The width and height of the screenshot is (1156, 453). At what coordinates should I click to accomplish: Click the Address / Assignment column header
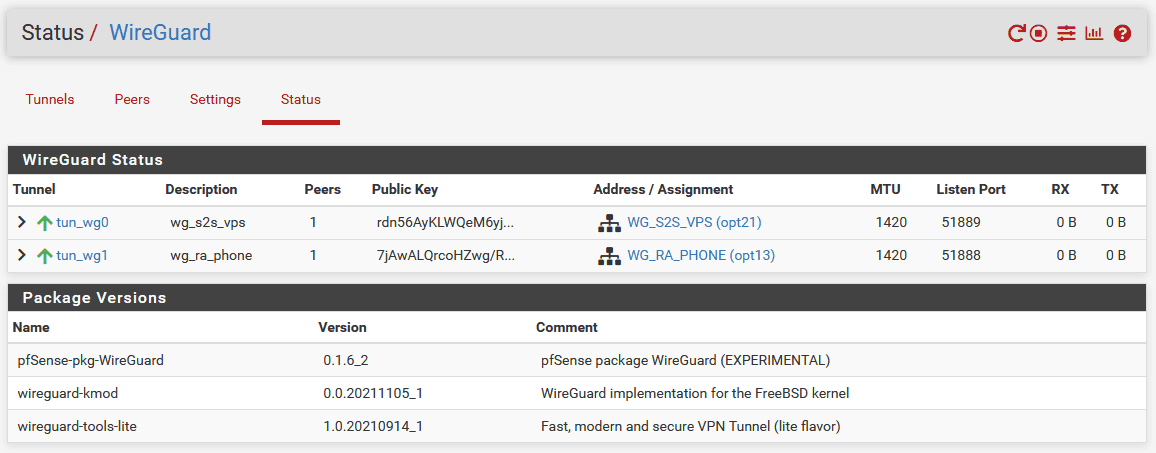(664, 190)
